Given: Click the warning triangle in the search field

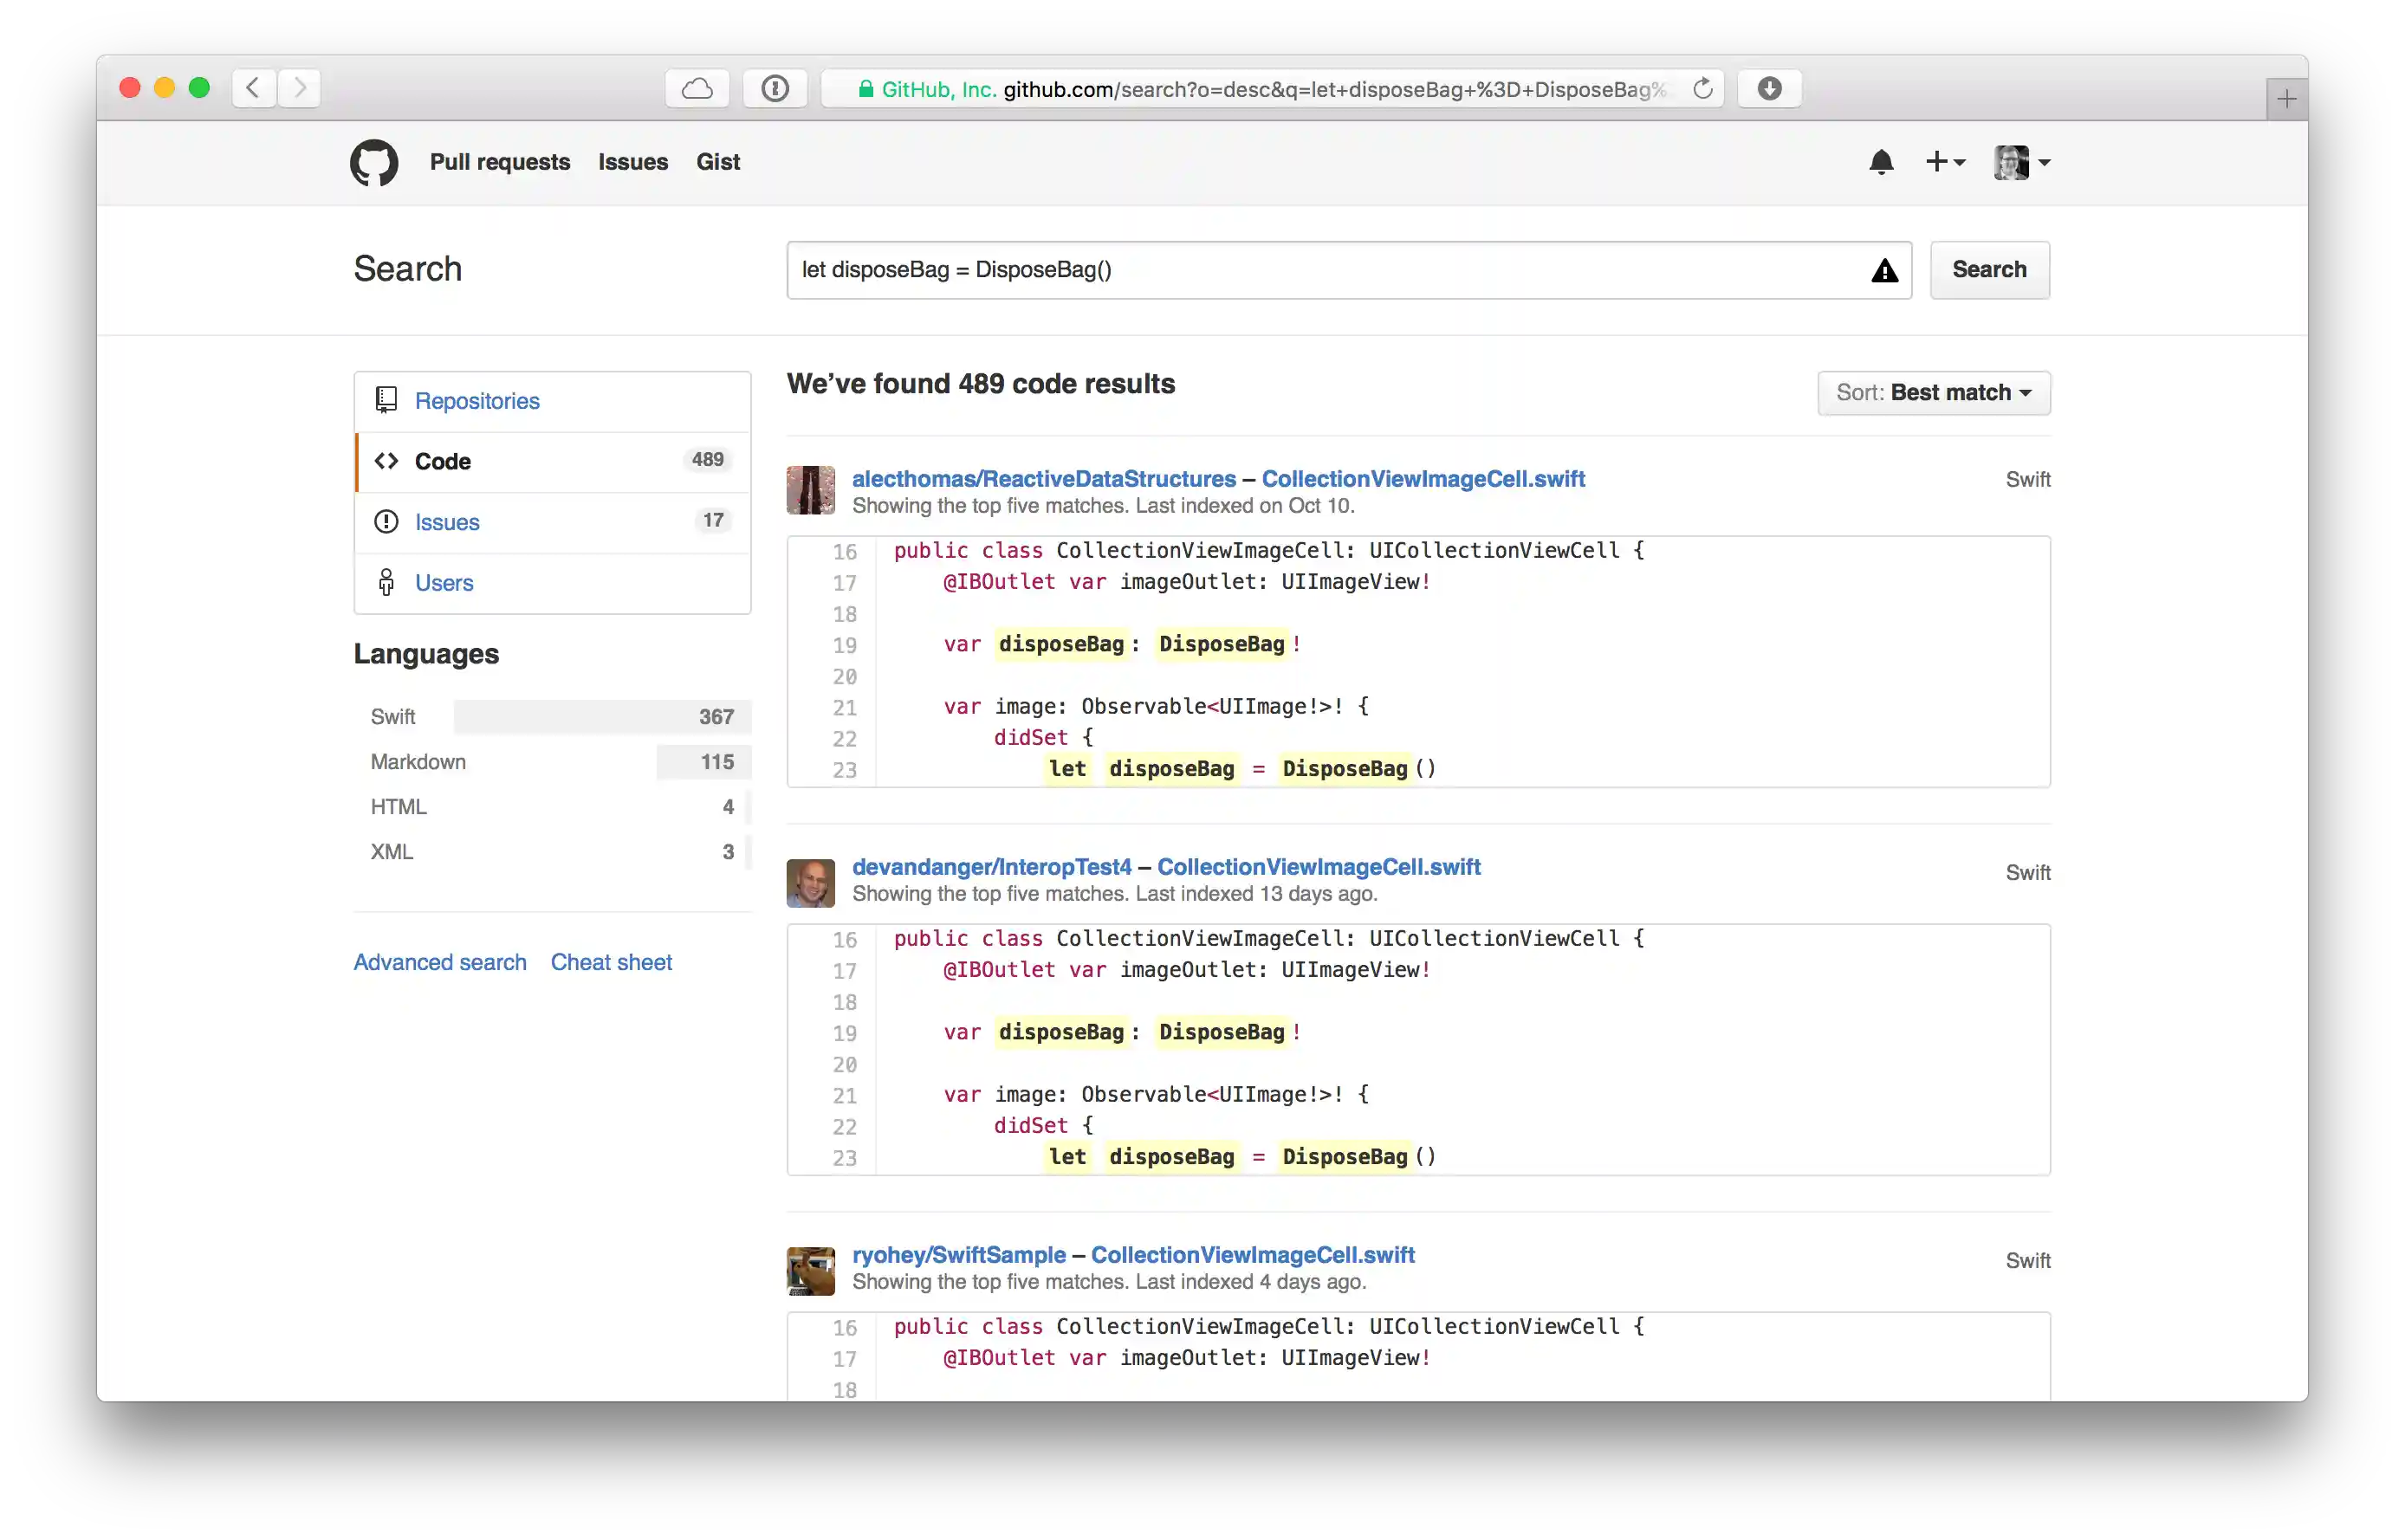Looking at the screenshot, I should (x=1884, y=270).
